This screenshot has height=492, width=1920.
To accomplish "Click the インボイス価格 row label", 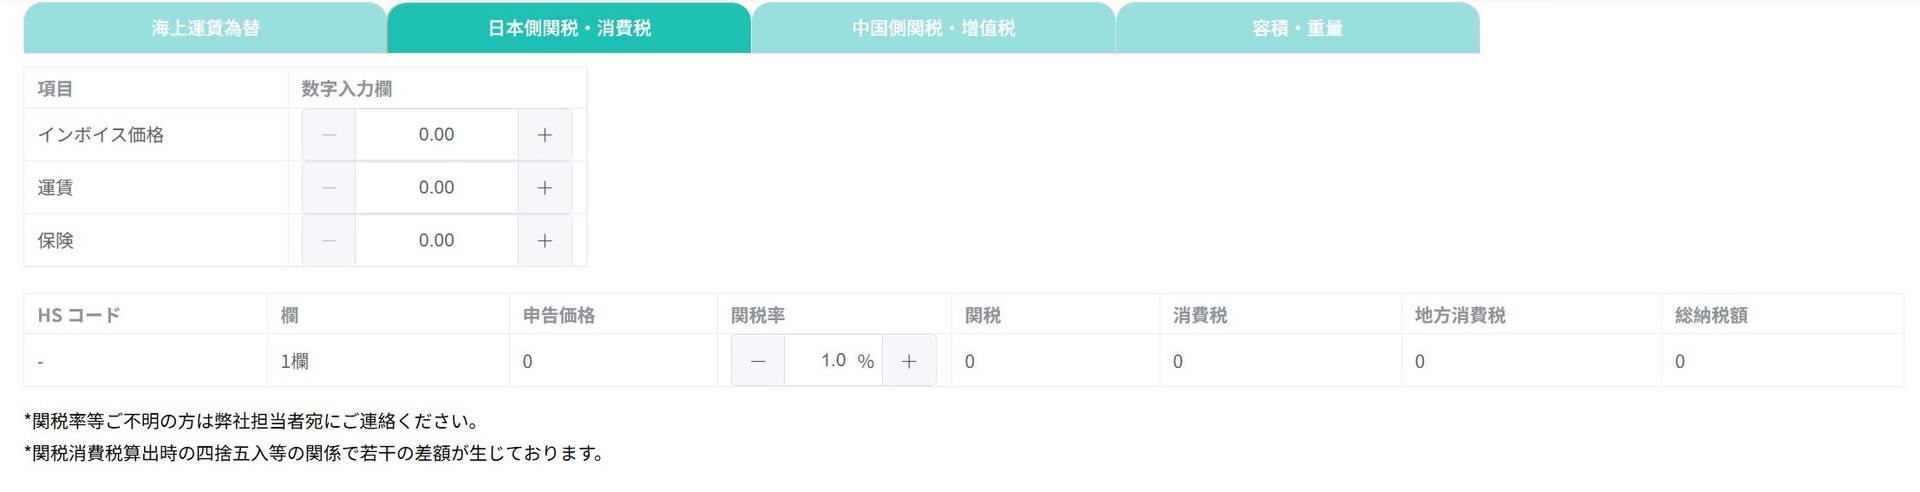I will point(101,134).
